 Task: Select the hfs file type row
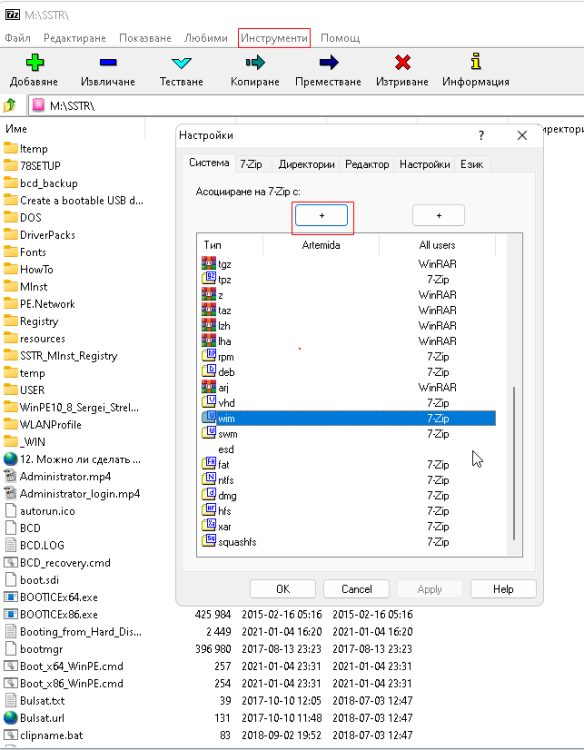[349, 510]
